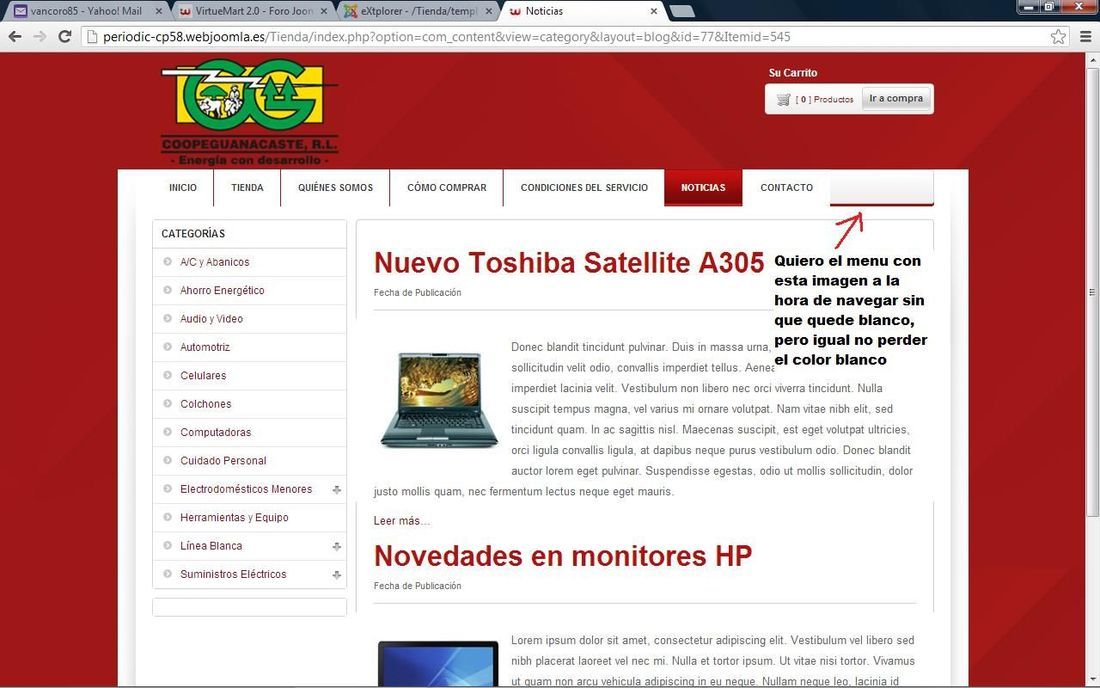Screen dimensions: 1100x688
Task: Click the browser back arrow
Action: [x=15, y=36]
